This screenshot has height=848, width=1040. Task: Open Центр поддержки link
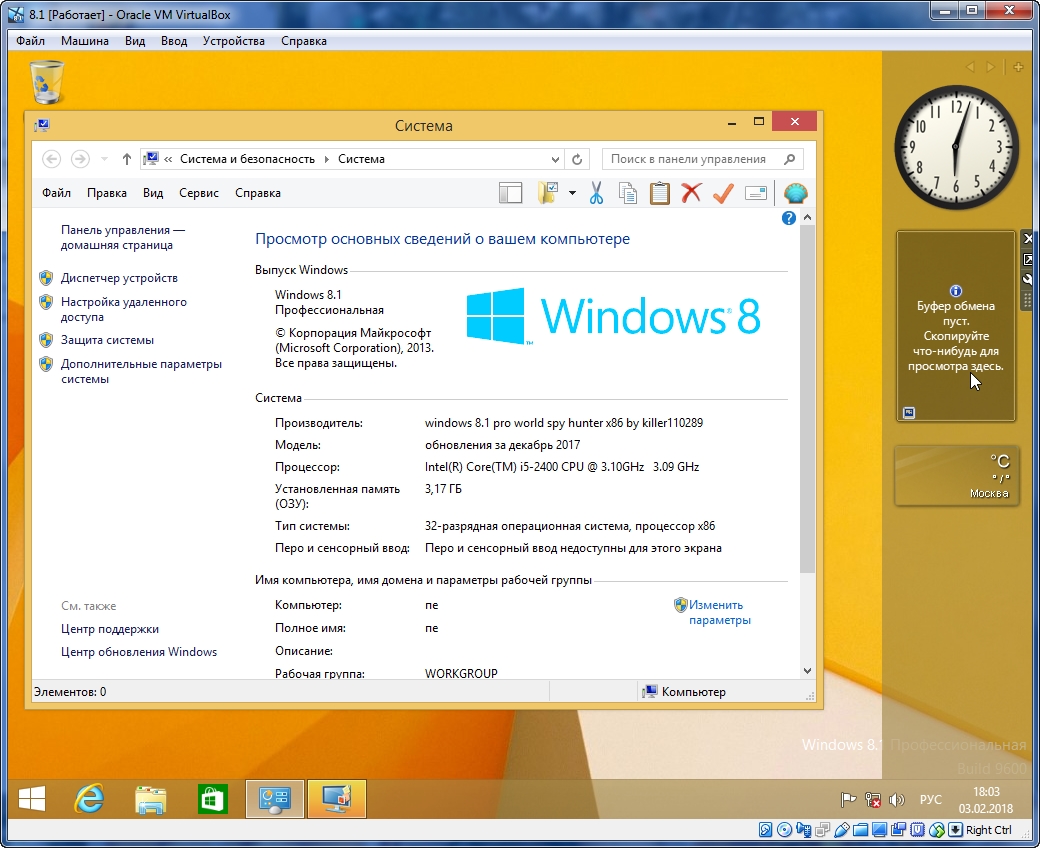[109, 629]
